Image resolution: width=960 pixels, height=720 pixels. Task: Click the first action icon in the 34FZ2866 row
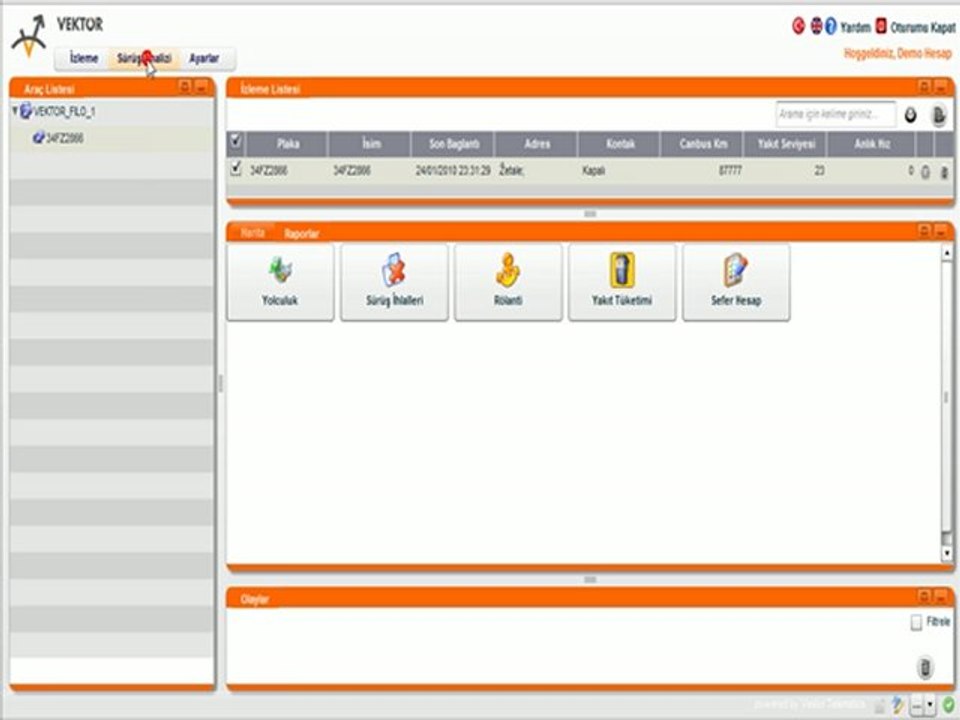pyautogui.click(x=926, y=172)
